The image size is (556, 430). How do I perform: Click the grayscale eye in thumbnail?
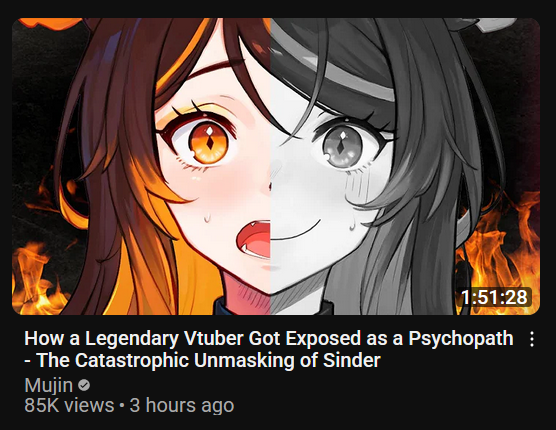[342, 146]
